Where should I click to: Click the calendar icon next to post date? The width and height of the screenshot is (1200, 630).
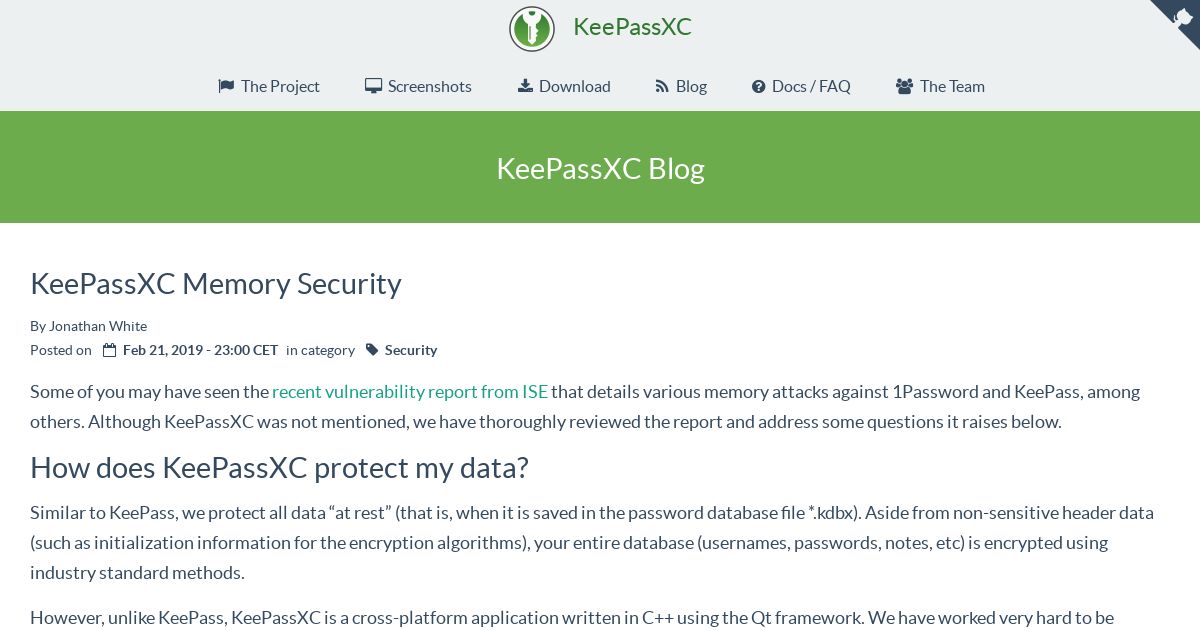110,350
